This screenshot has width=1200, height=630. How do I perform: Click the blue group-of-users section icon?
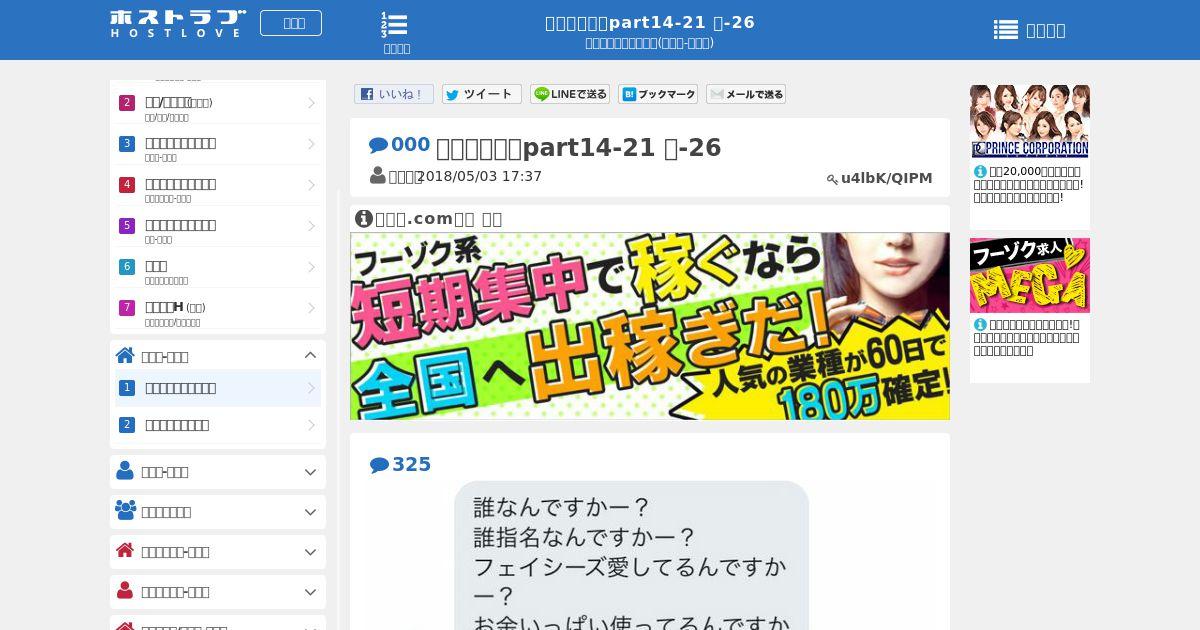[x=125, y=510]
